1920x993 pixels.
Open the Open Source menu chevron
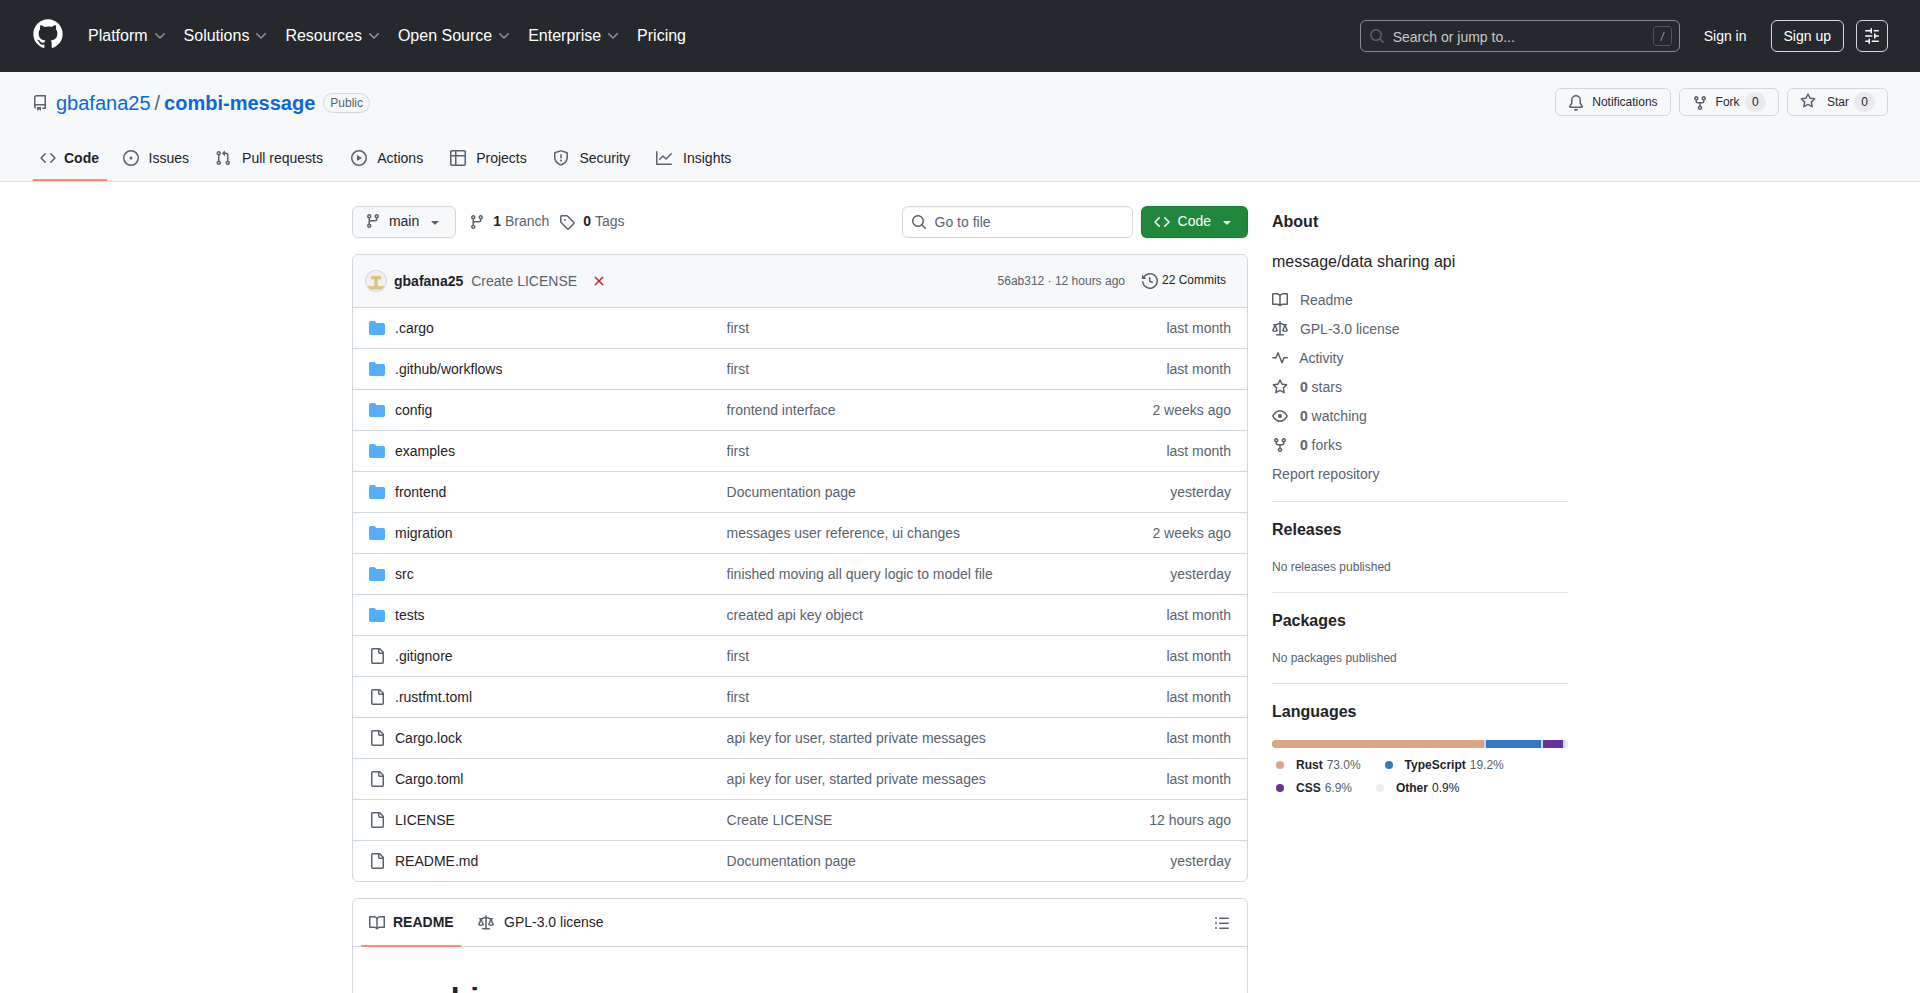pos(503,36)
